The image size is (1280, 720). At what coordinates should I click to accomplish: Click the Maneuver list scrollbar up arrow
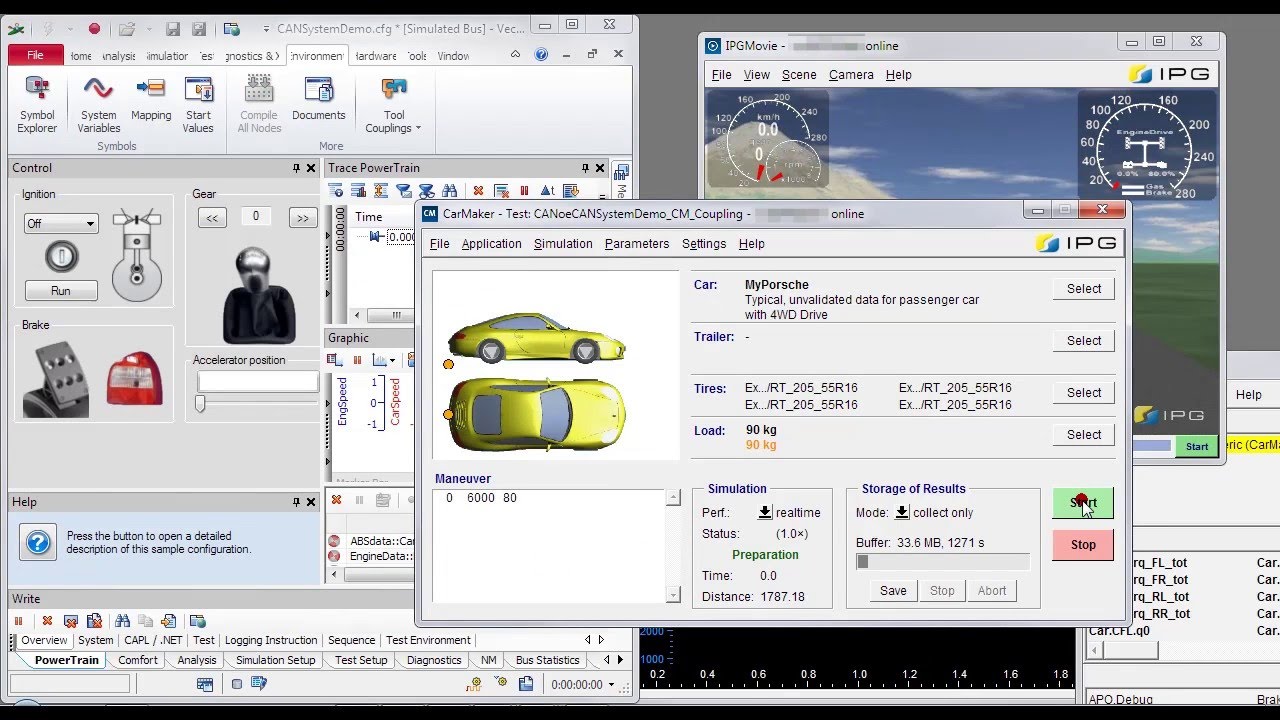tap(673, 498)
